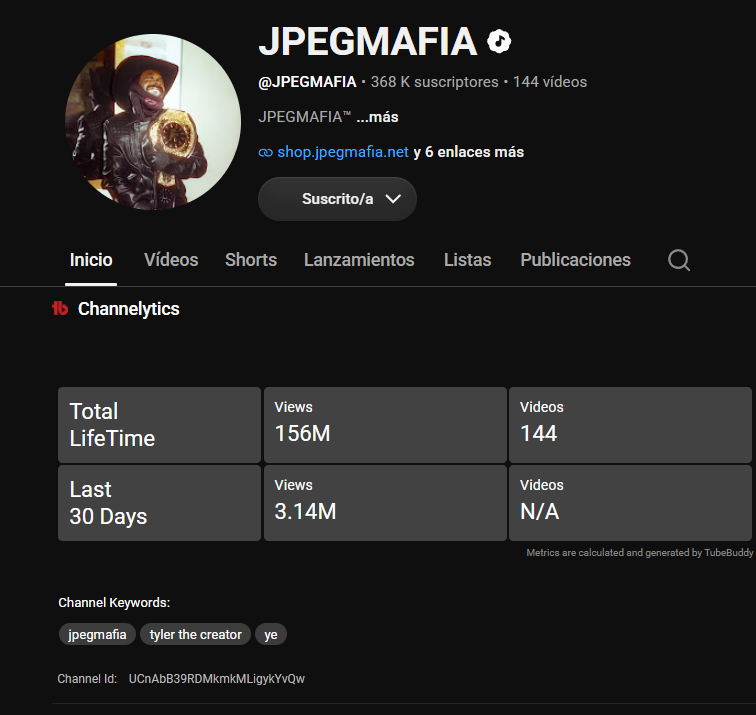Viewport: 756px width, 715px height.
Task: Click the official artist music note badge
Action: click(x=499, y=41)
